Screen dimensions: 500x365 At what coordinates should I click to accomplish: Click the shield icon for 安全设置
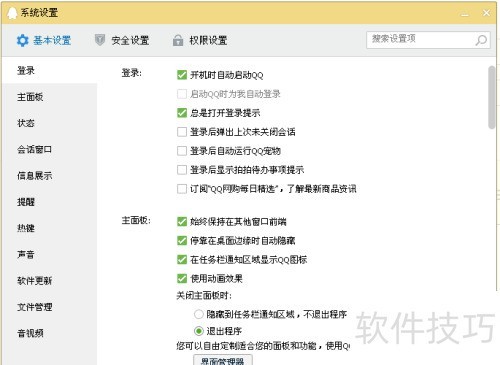pos(100,40)
